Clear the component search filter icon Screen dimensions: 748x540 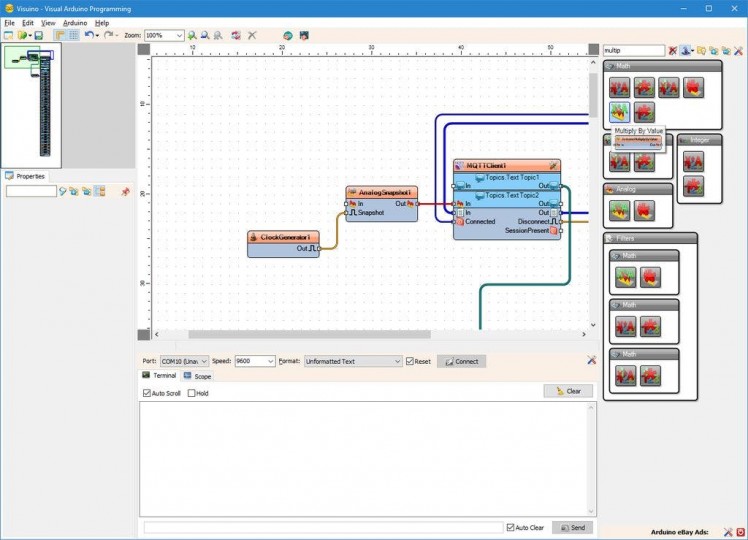click(x=673, y=50)
